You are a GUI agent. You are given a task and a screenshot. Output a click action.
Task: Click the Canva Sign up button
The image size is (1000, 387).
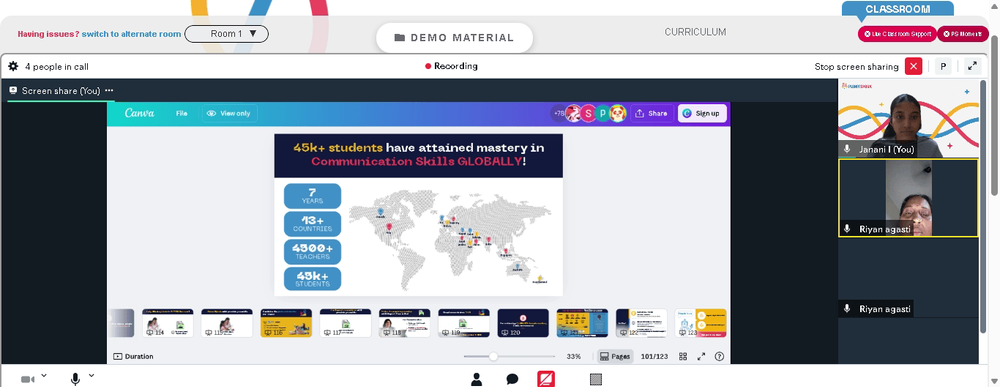[x=702, y=113]
